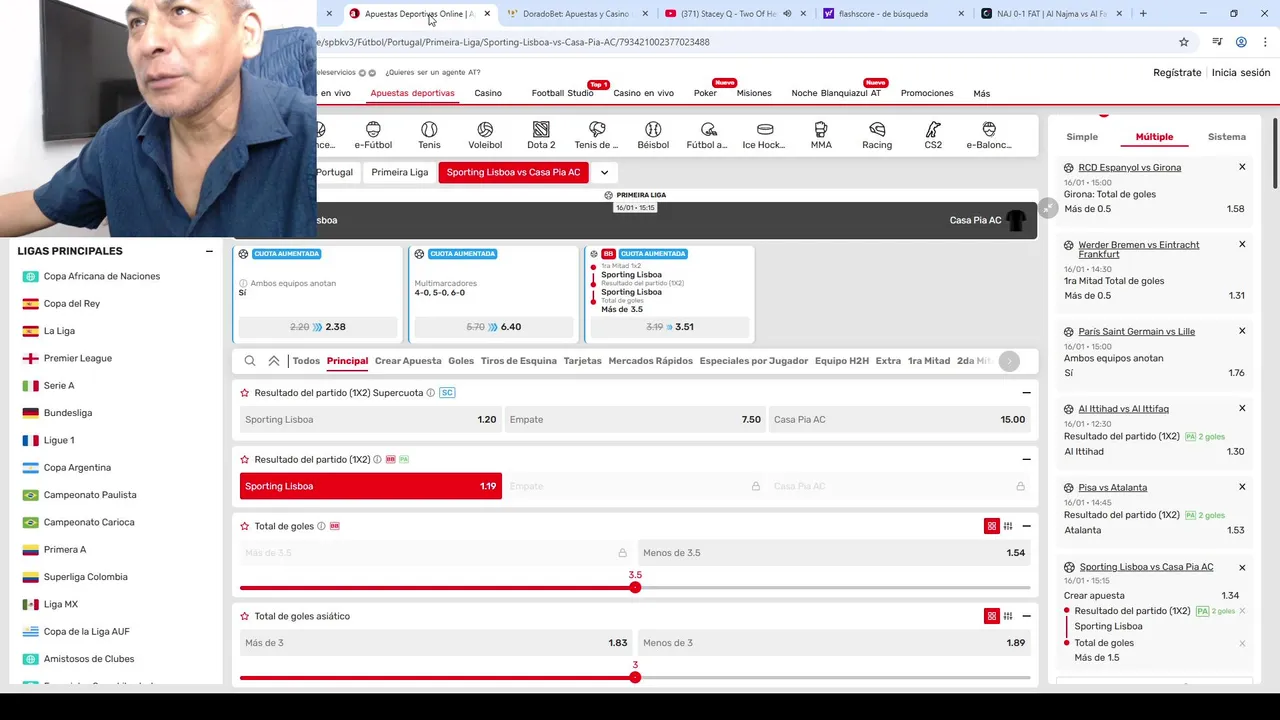Screen dimensions: 1280x720
Task: Switch bet slip to Sistema tab
Action: tap(1227, 137)
